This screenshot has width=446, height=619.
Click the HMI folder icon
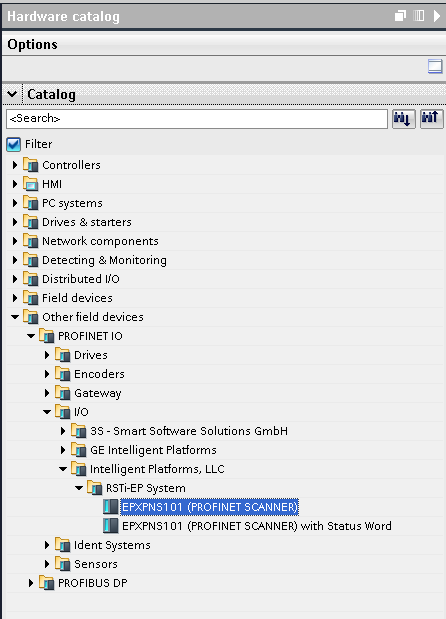click(30, 184)
